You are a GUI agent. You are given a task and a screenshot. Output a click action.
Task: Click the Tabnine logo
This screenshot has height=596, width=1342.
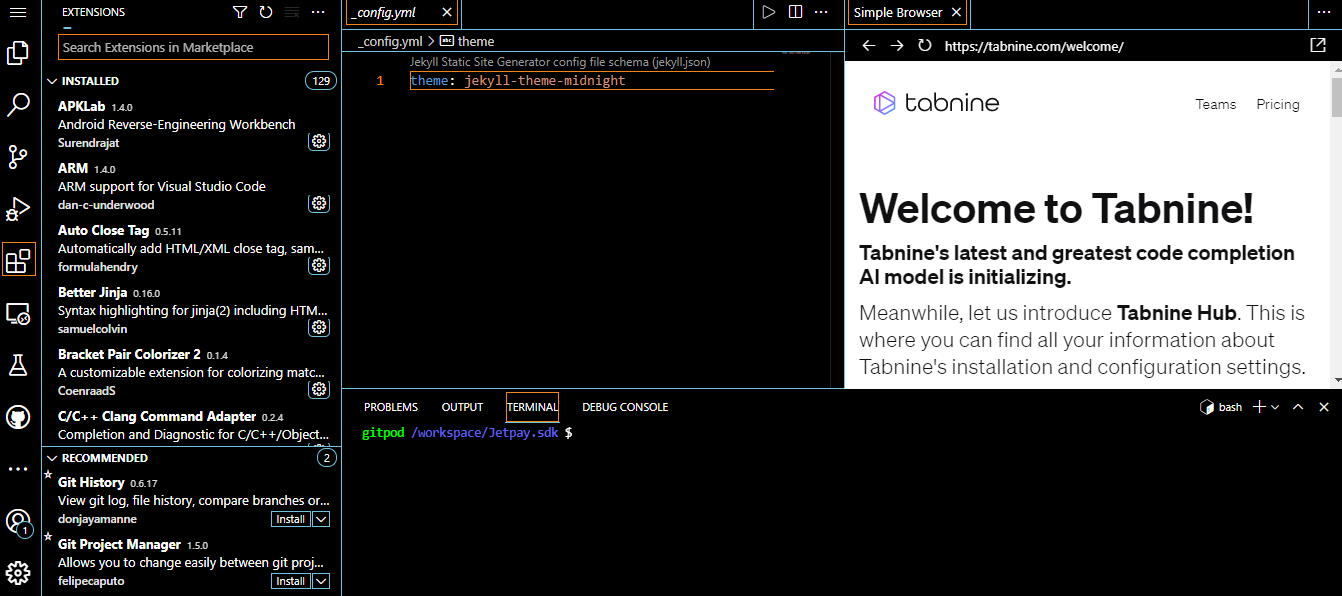936,103
